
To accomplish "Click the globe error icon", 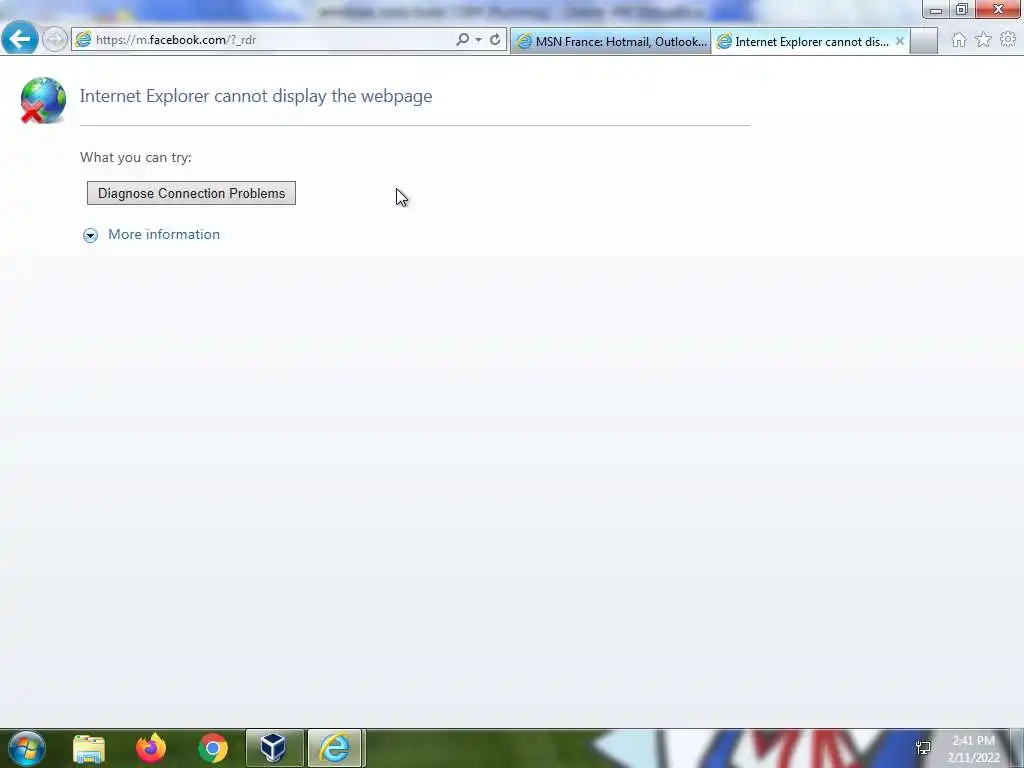I will click(42, 100).
